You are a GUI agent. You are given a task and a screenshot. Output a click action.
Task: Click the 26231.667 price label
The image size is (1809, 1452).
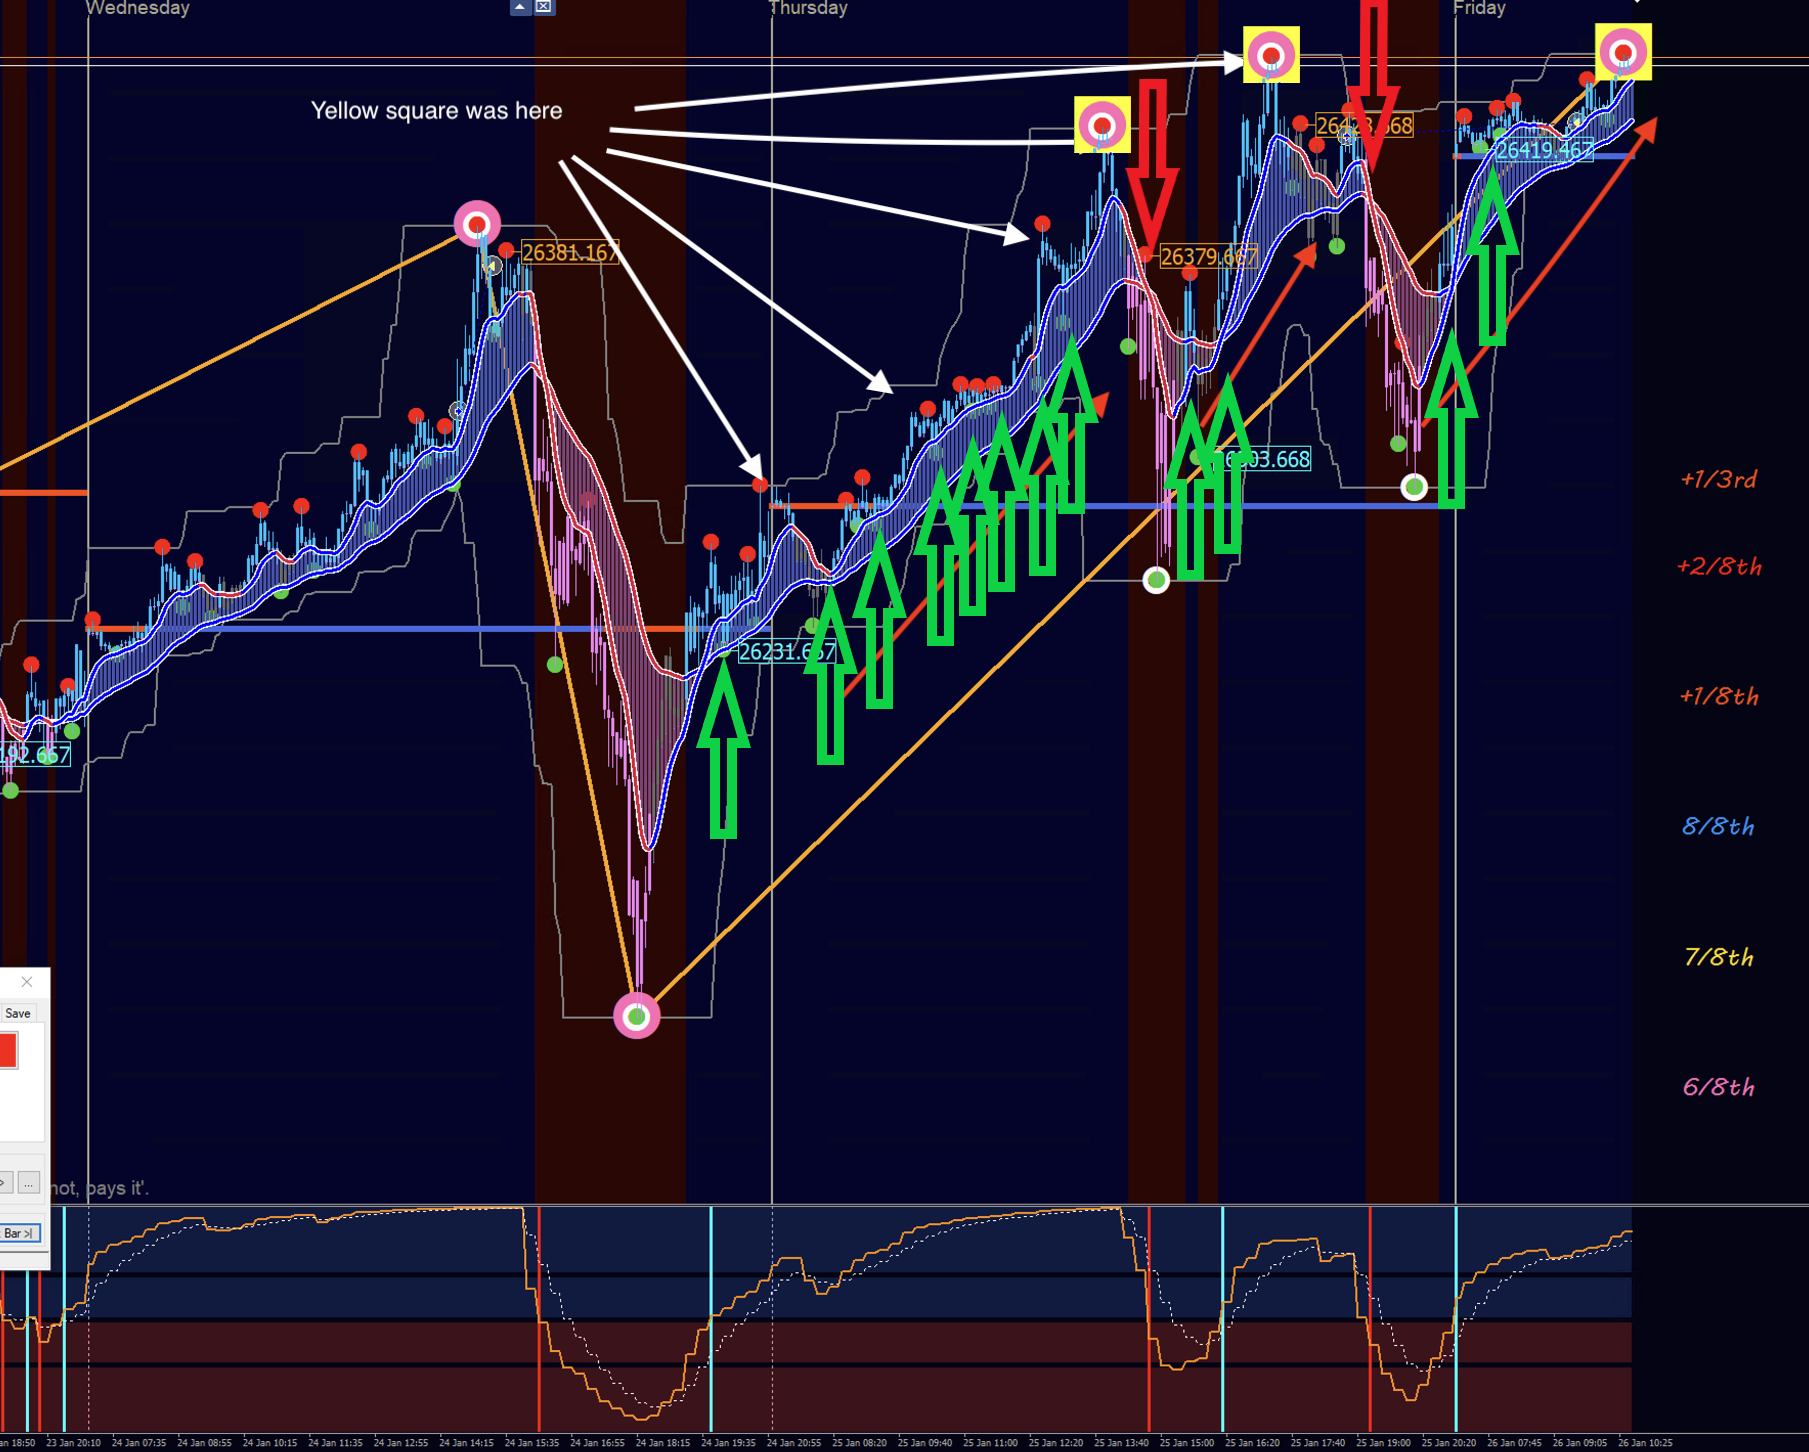[787, 652]
